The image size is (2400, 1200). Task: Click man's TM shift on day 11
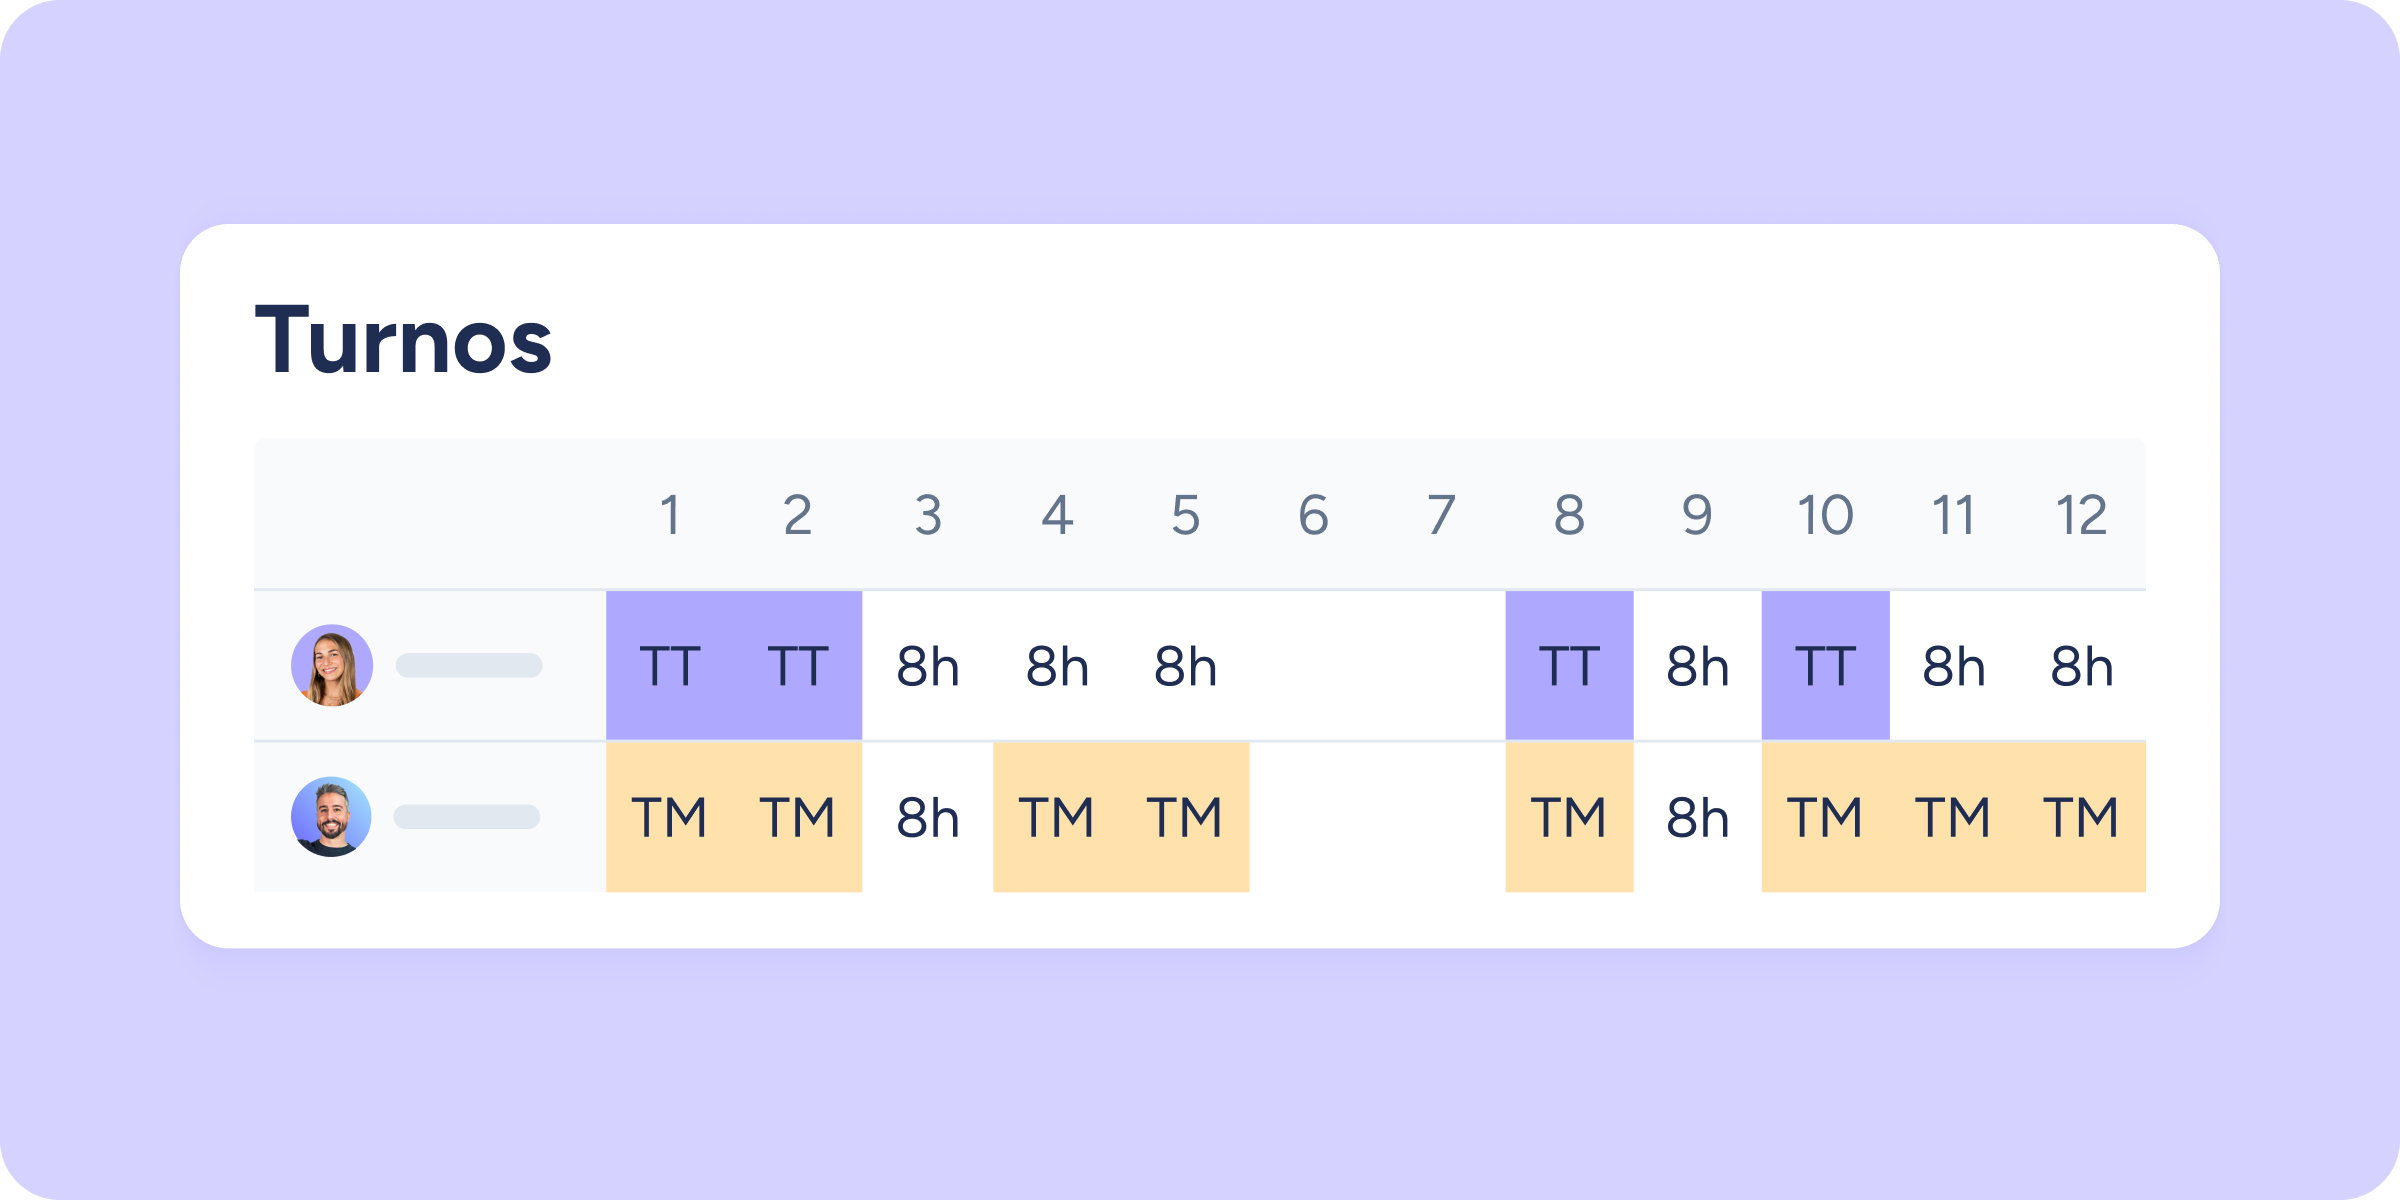click(x=1953, y=817)
